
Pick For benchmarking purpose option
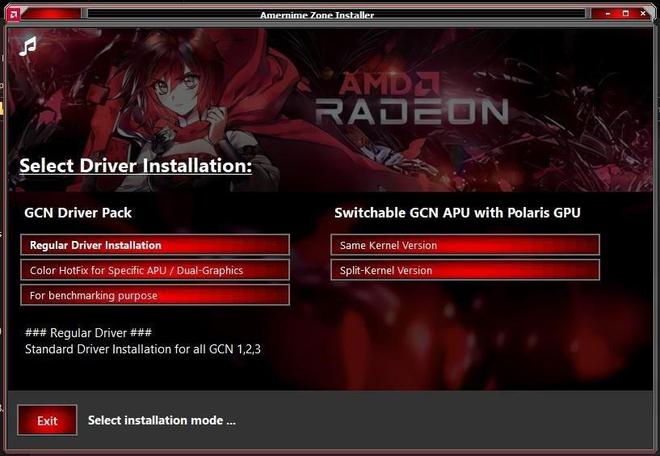(155, 295)
